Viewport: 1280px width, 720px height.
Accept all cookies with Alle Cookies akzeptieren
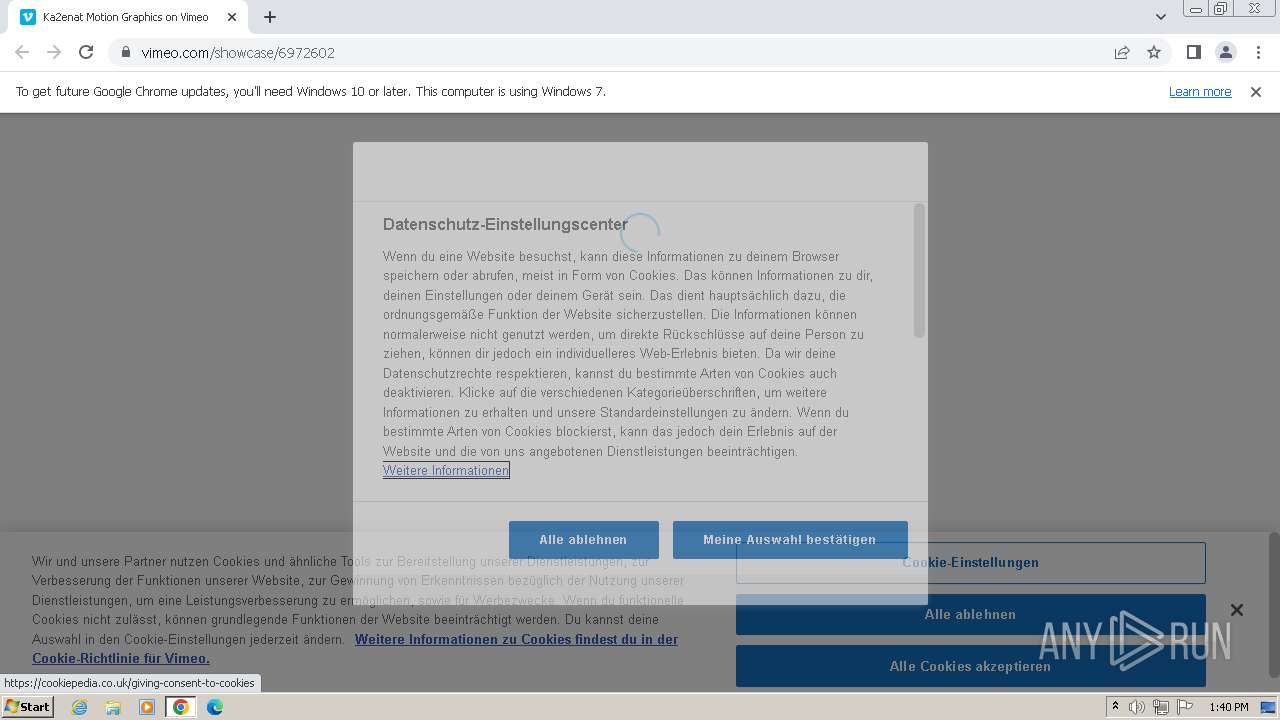pyautogui.click(x=970, y=666)
